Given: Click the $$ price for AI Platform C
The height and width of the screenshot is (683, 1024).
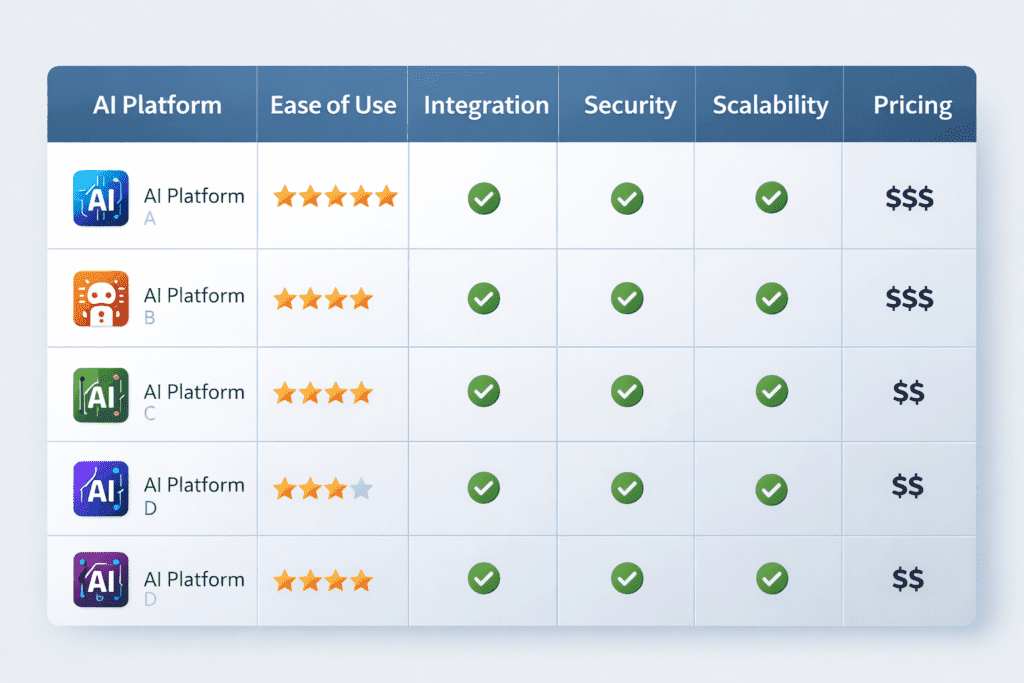Looking at the screenshot, I should 908,392.
